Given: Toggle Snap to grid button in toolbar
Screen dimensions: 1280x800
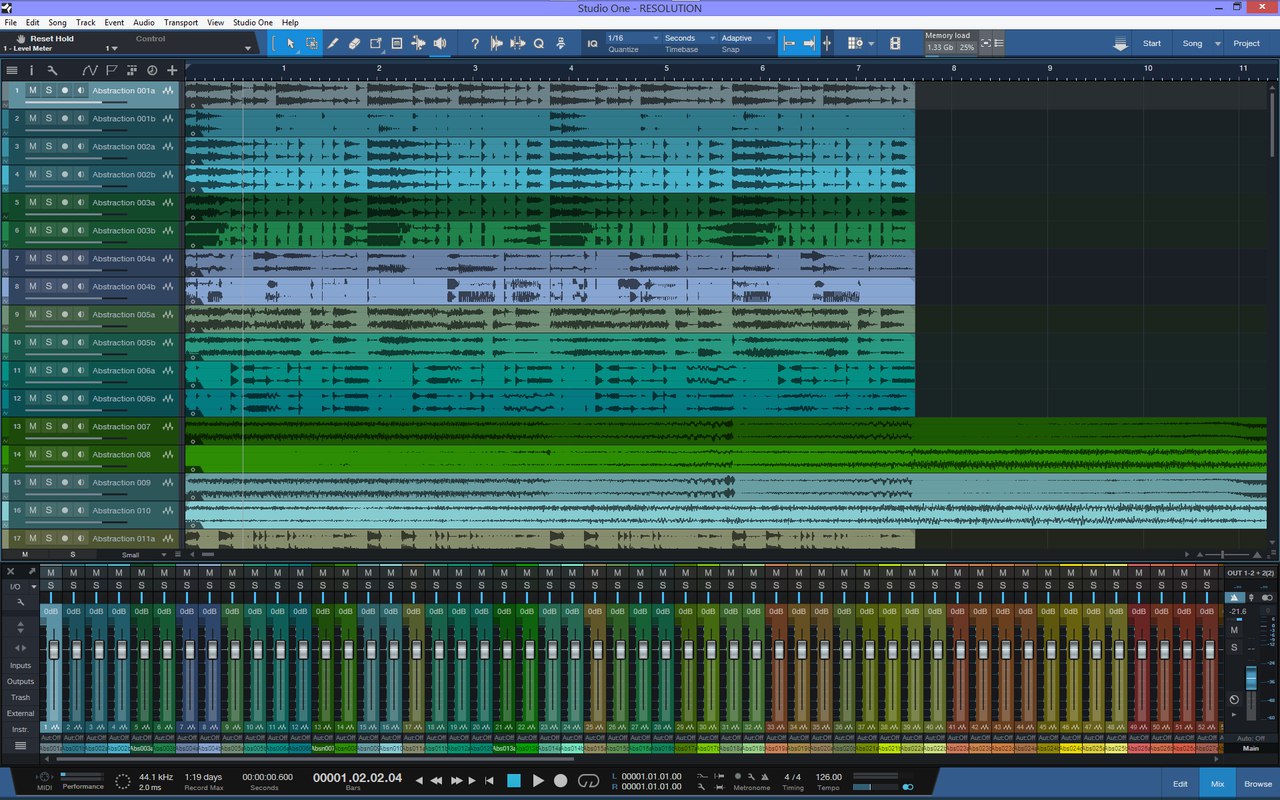Looking at the screenshot, I should (788, 43).
